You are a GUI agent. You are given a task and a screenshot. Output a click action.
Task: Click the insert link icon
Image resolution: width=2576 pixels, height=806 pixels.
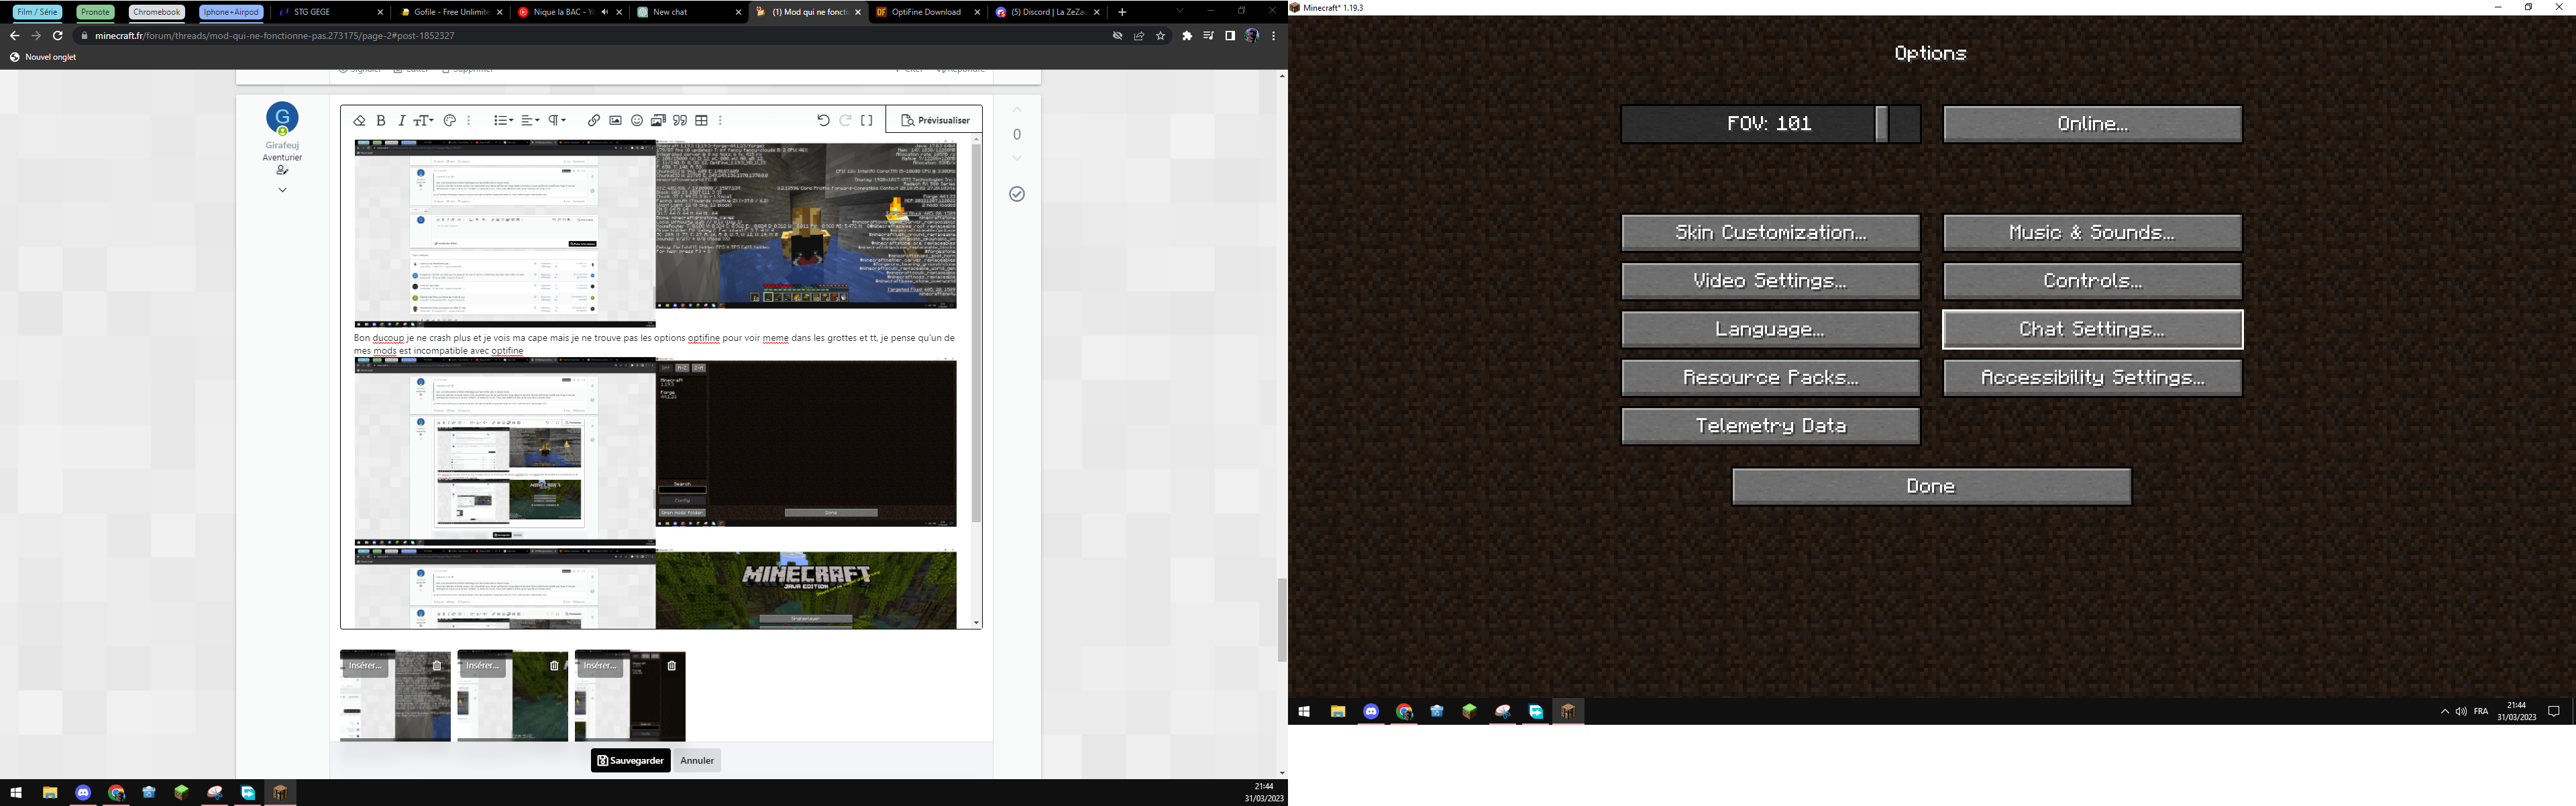594,120
